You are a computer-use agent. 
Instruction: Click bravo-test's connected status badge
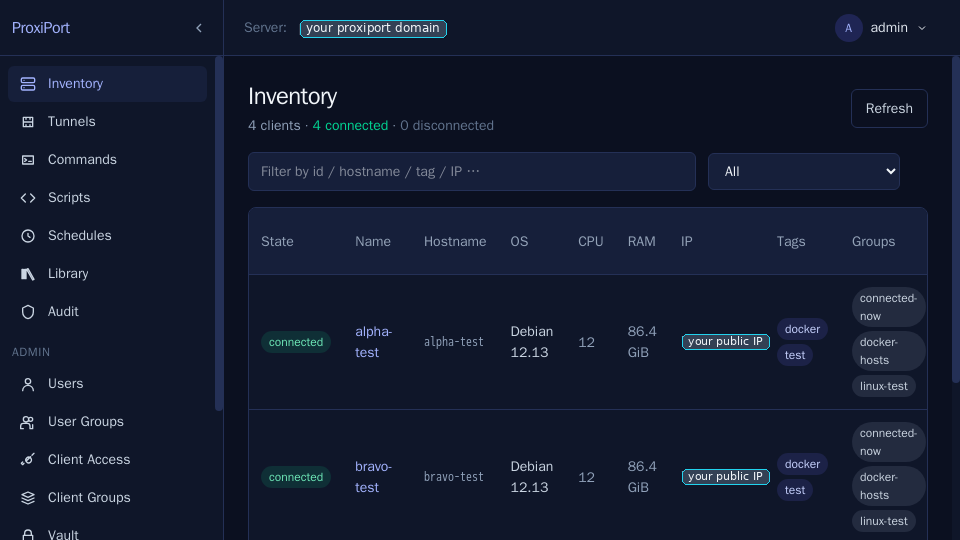tap(296, 477)
